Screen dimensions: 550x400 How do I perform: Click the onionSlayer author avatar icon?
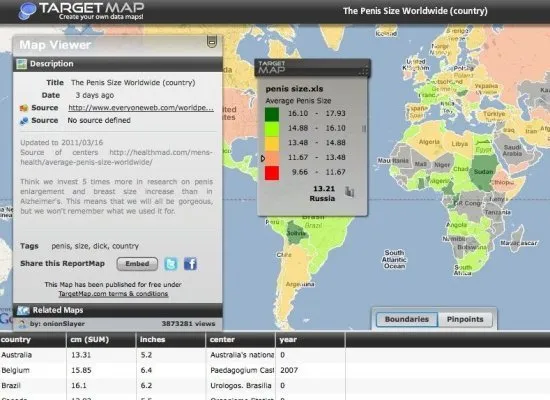click(22, 324)
